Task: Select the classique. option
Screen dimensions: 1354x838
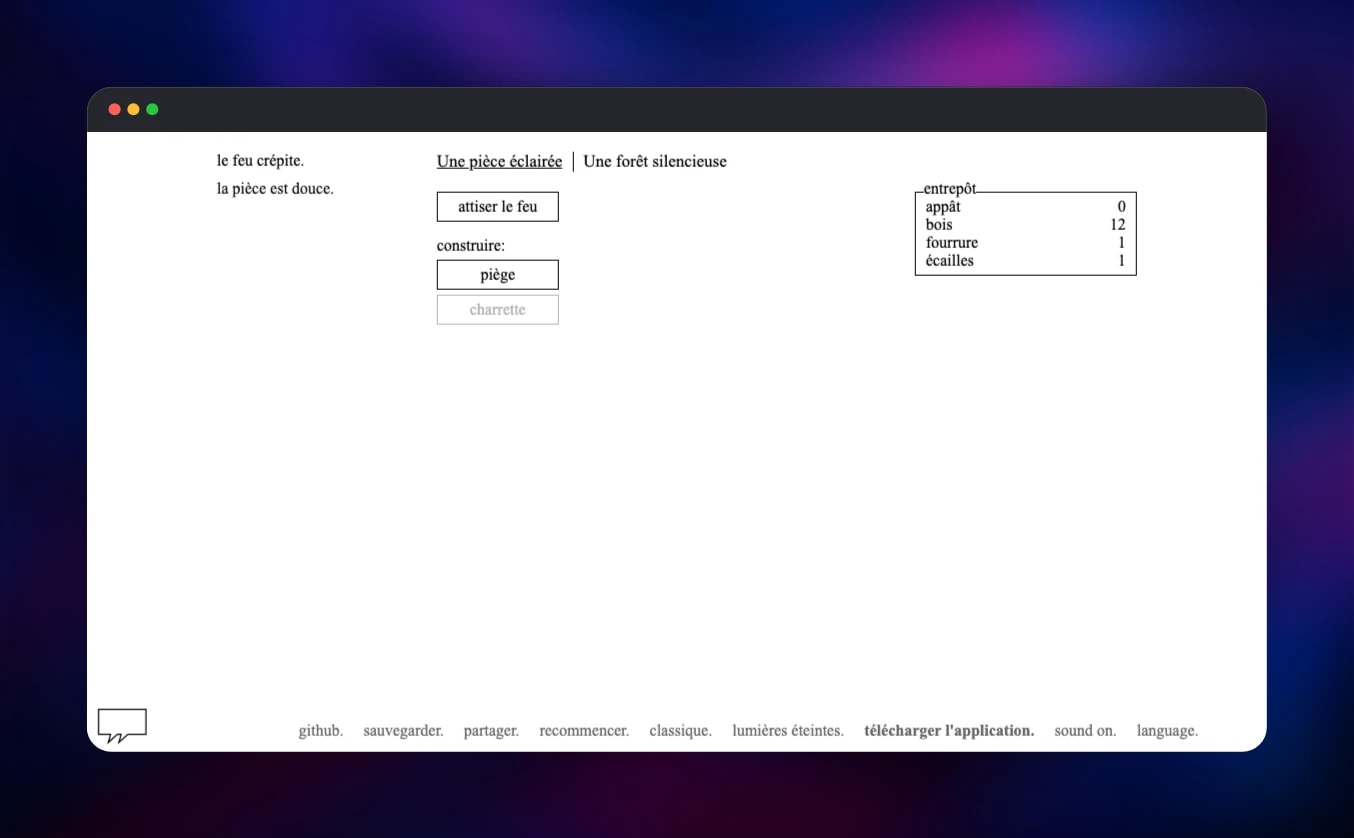Action: (680, 731)
